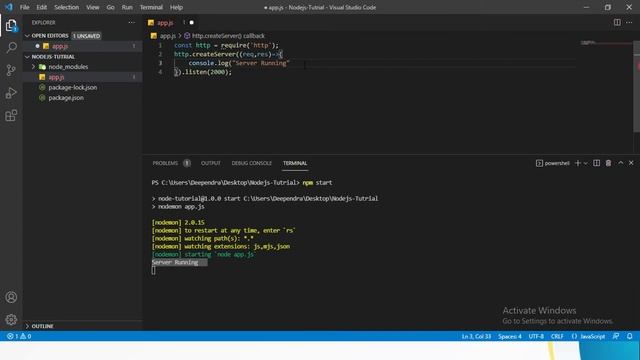Open the editor more actions ellipsis
640x360 pixels.
tap(629, 22)
